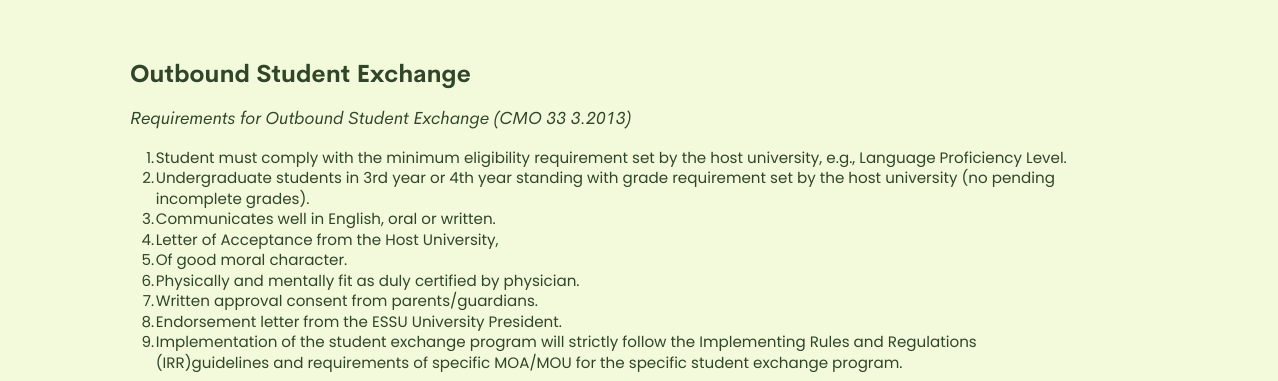Select written approval consent from parents item

coord(347,301)
